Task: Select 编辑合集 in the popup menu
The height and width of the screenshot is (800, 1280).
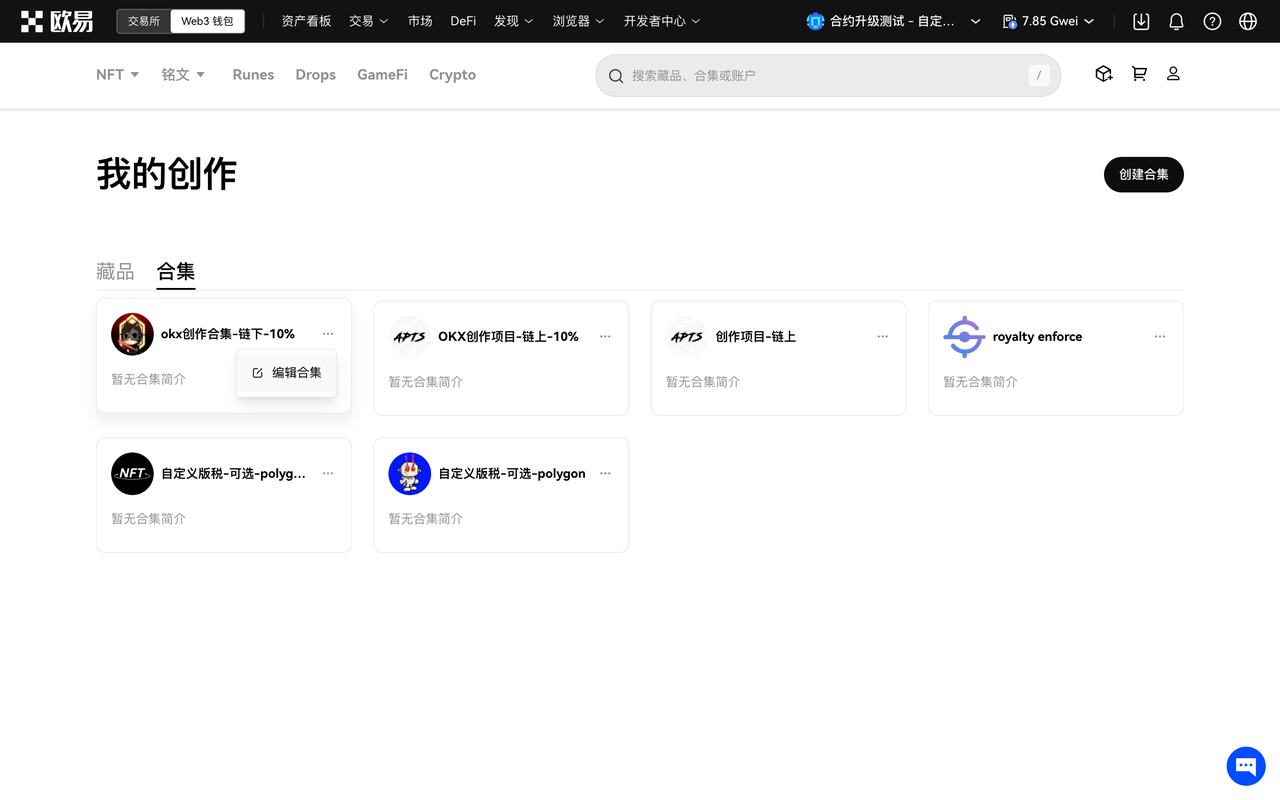Action: [287, 373]
